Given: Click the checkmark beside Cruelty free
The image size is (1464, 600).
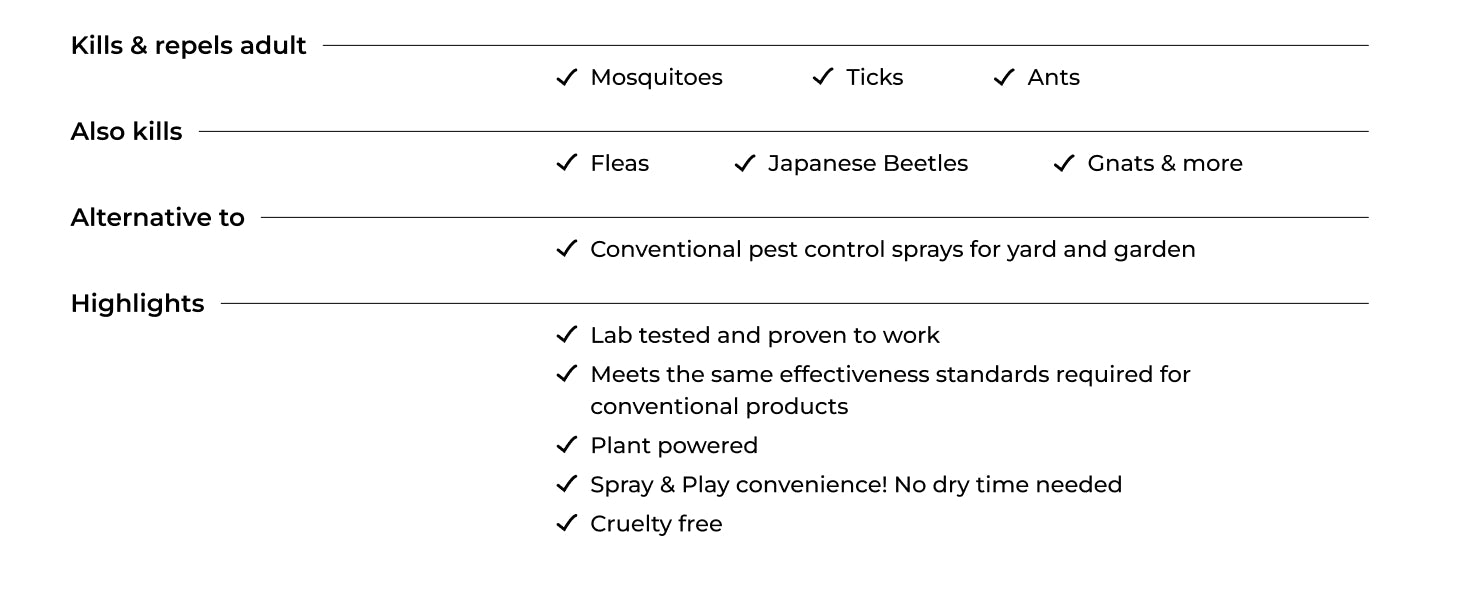Looking at the screenshot, I should click(566, 523).
